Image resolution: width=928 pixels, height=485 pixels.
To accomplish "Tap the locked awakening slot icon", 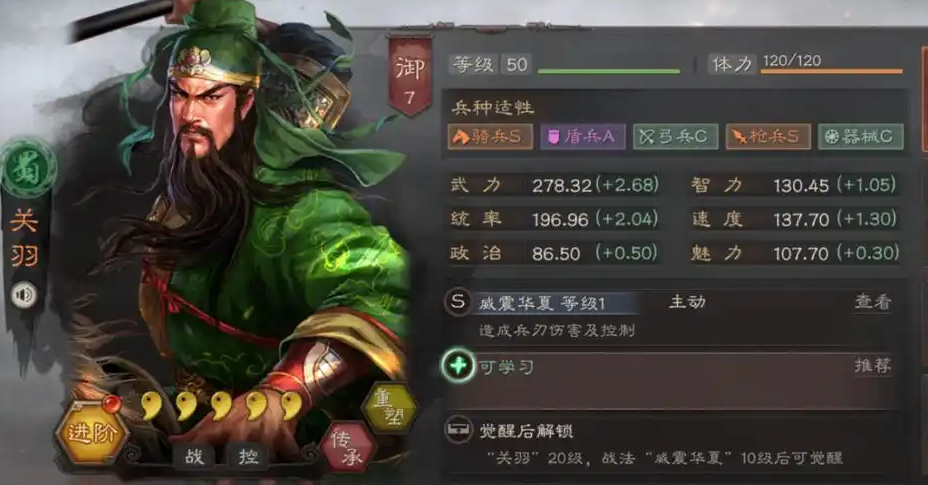I will [x=458, y=429].
